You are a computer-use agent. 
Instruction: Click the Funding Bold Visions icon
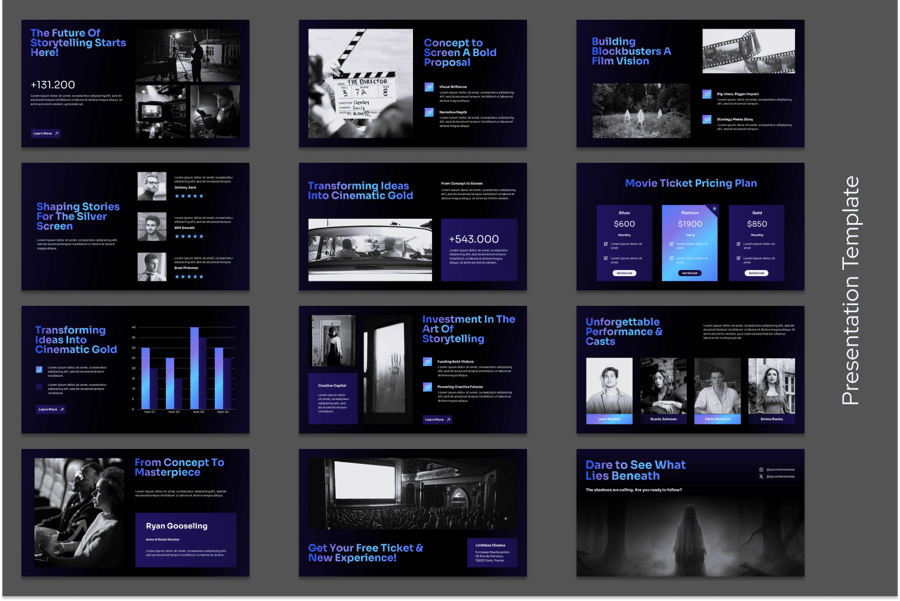pos(428,362)
